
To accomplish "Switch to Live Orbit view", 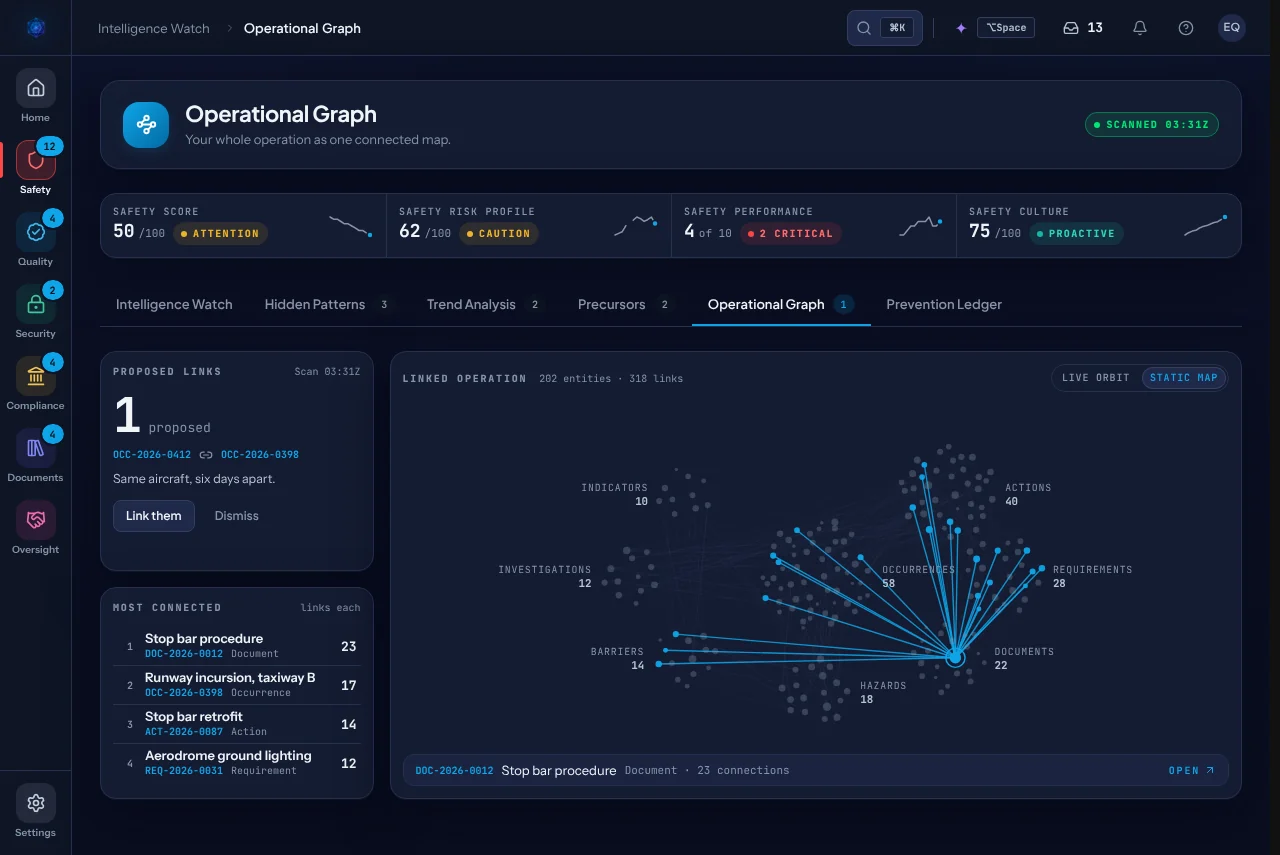I will (1096, 378).
